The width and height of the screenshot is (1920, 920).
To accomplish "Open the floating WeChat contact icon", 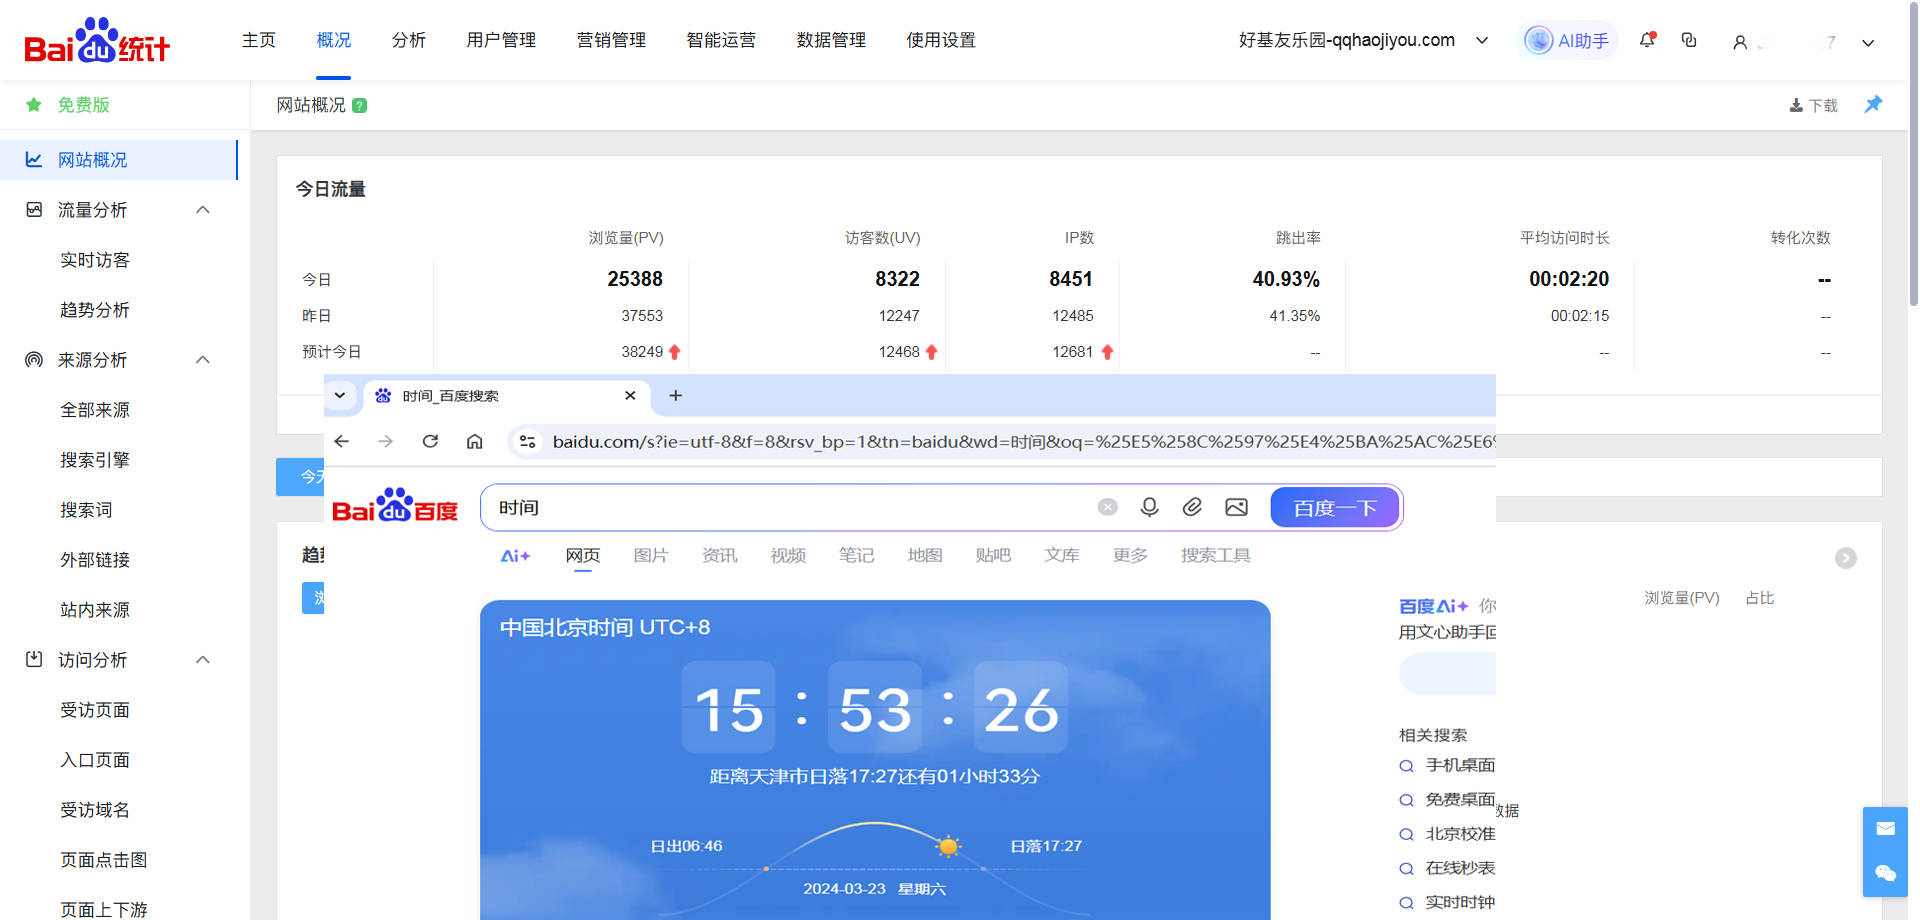I will (1885, 873).
